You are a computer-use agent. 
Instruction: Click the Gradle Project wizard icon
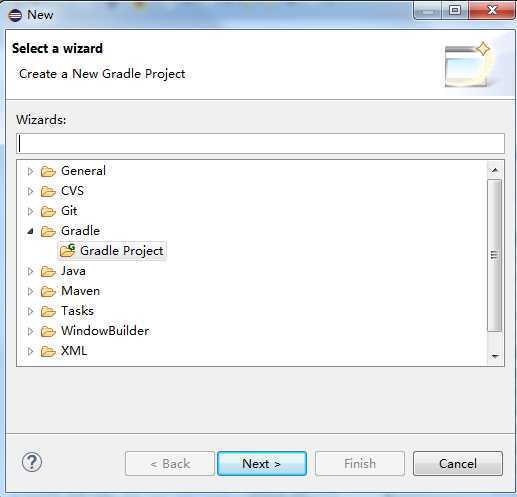[68, 251]
